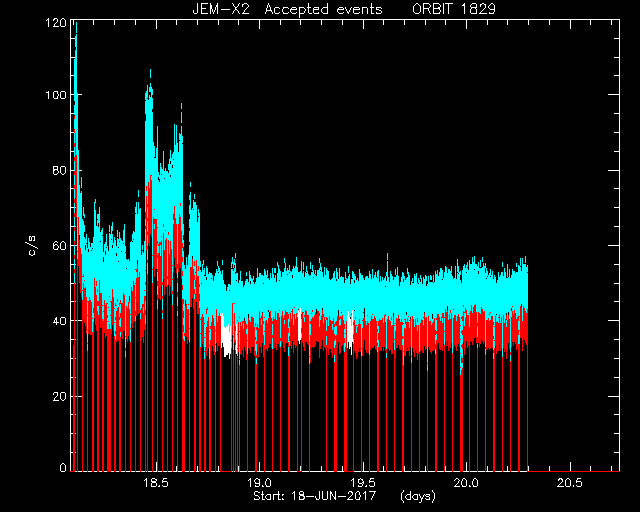Image resolution: width=640 pixels, height=512 pixels.
Task: Click the 19.5 x-axis tick label
Action: pos(363,483)
